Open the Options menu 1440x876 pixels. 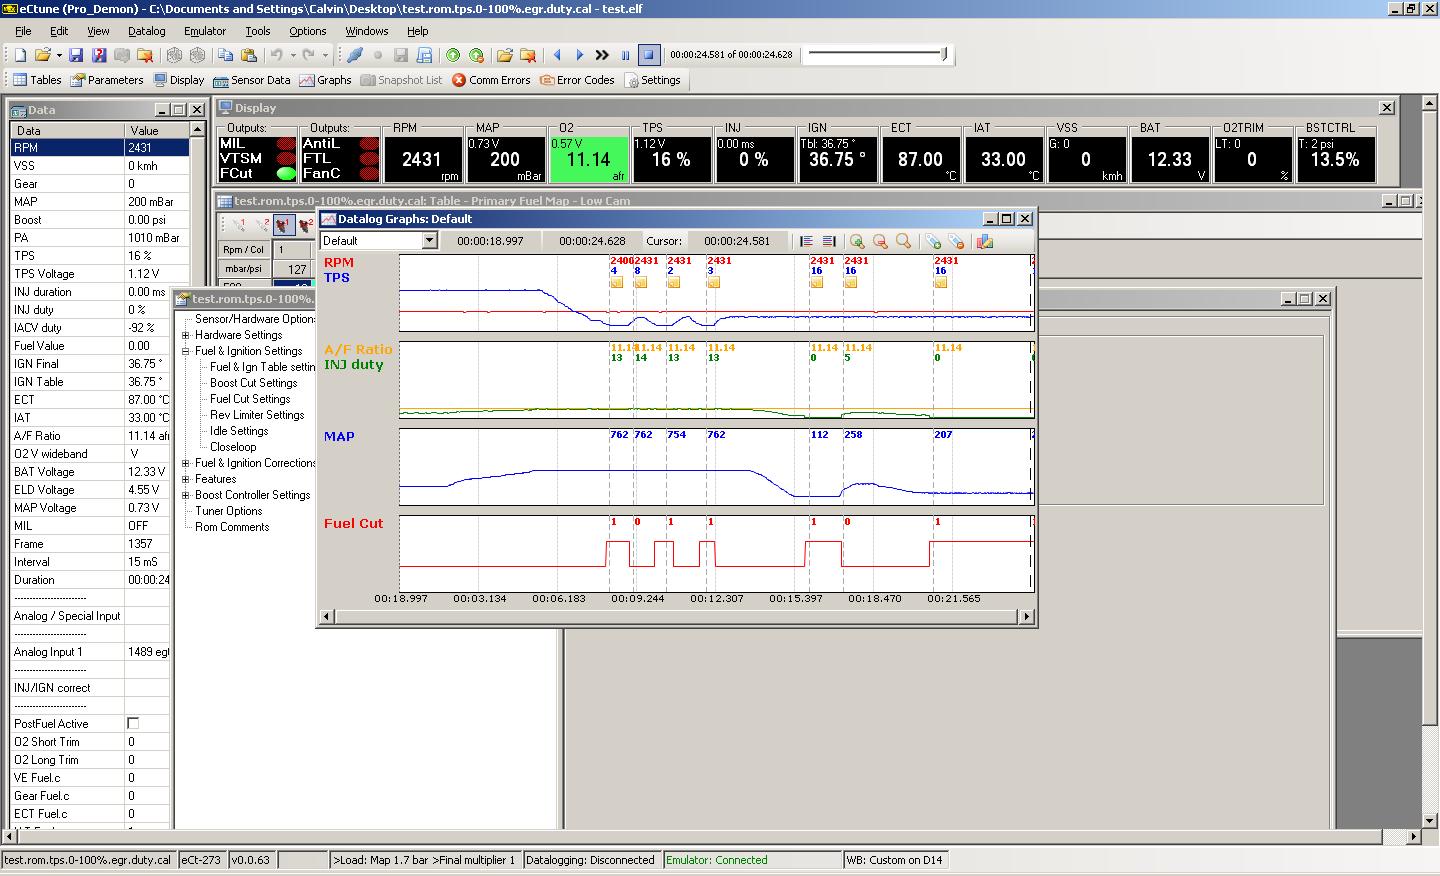pyautogui.click(x=308, y=31)
